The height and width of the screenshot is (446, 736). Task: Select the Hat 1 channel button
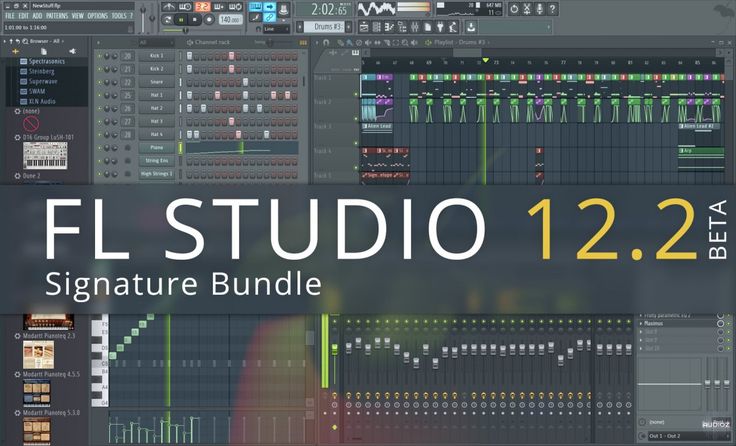[x=156, y=95]
